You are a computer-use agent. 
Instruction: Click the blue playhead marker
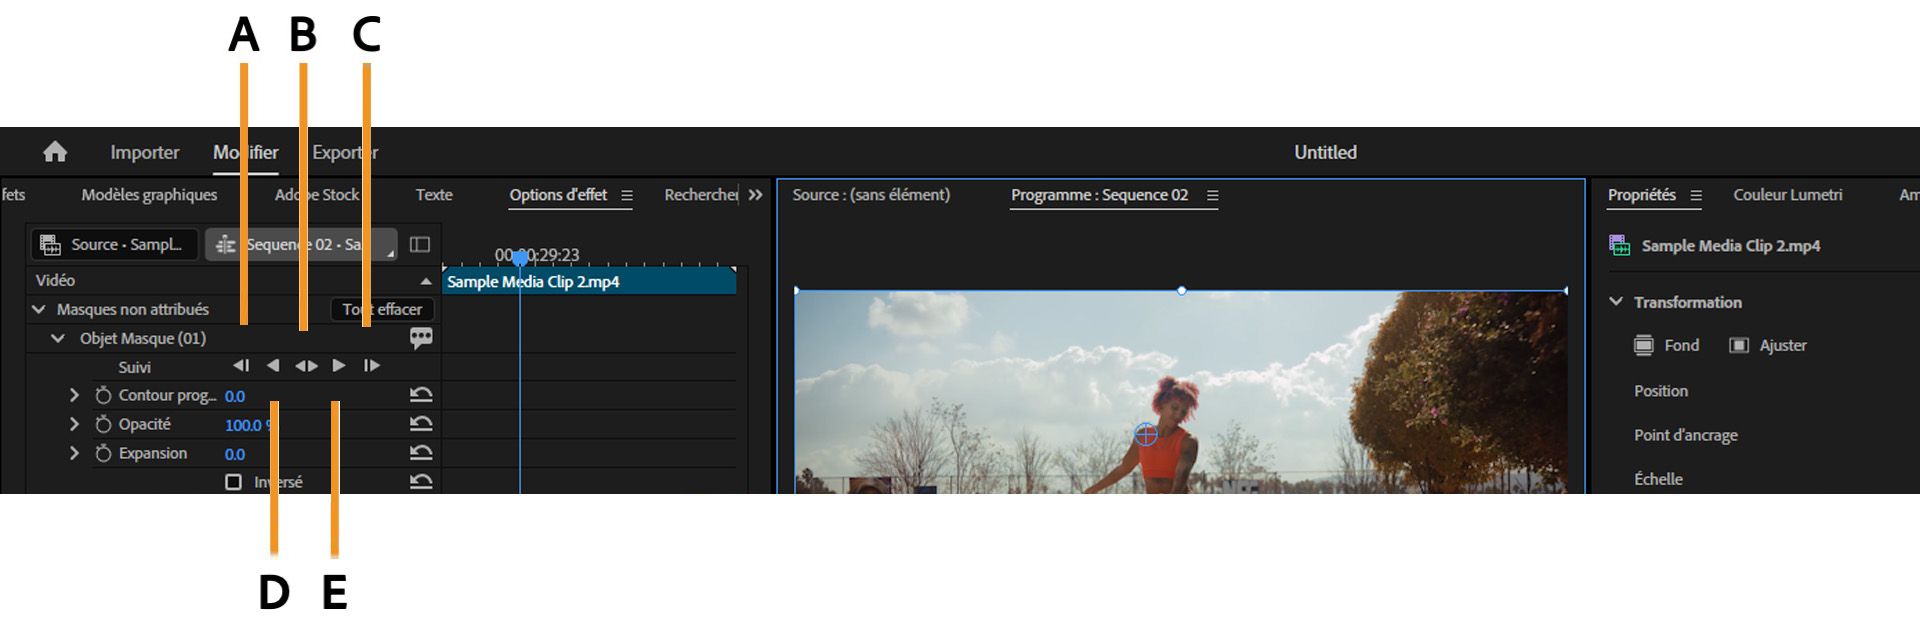point(520,258)
